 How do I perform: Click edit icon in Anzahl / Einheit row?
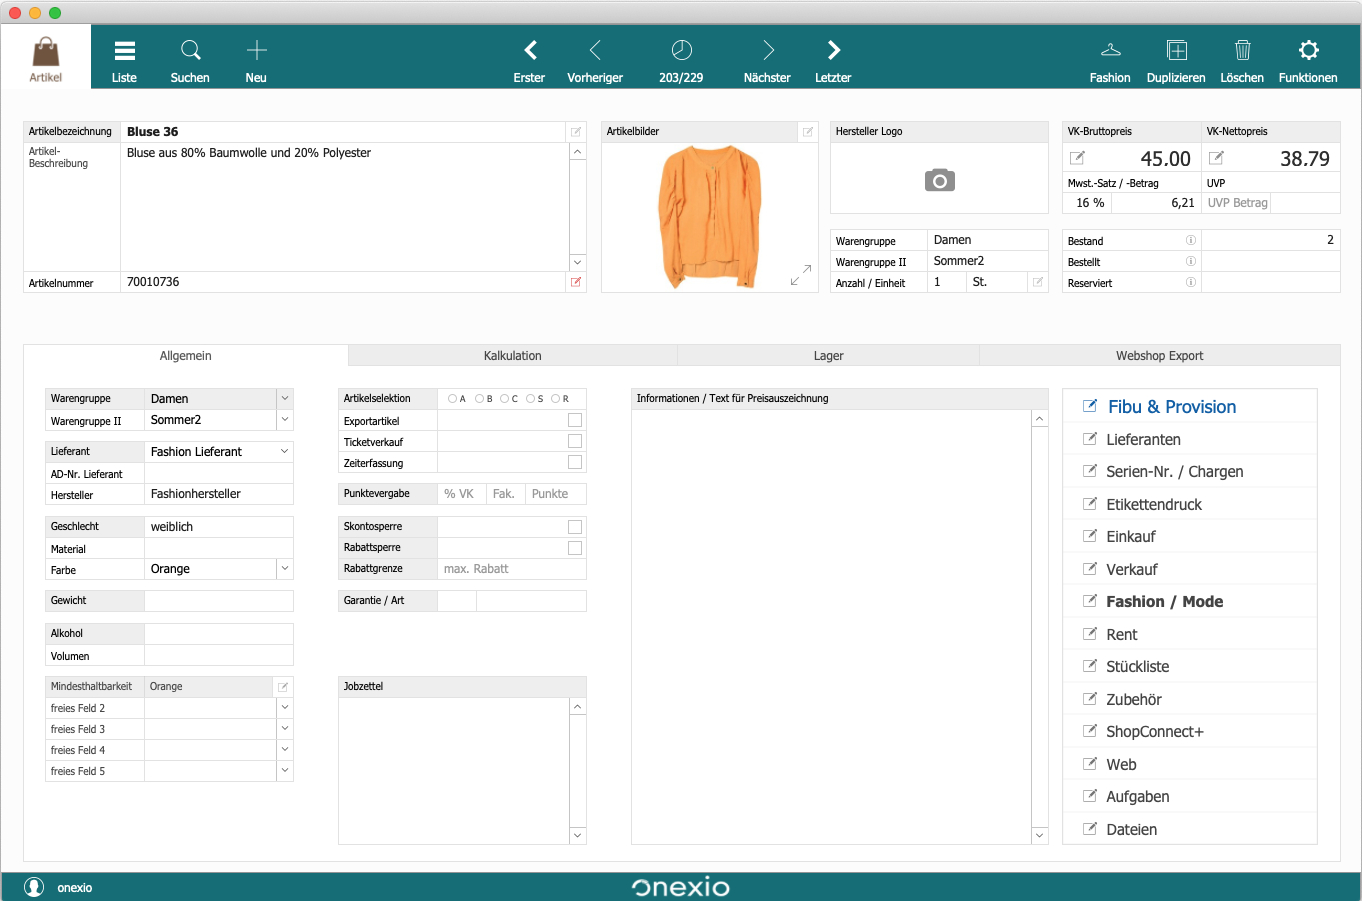click(x=1038, y=283)
